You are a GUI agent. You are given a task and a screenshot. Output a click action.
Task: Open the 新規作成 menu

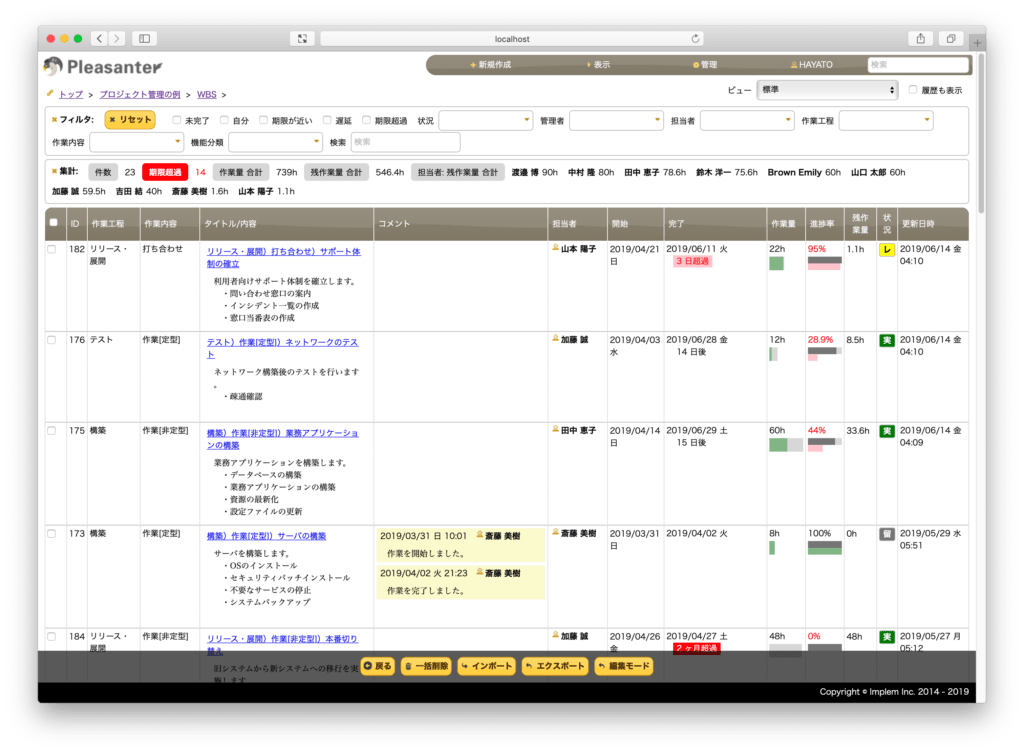(x=490, y=65)
